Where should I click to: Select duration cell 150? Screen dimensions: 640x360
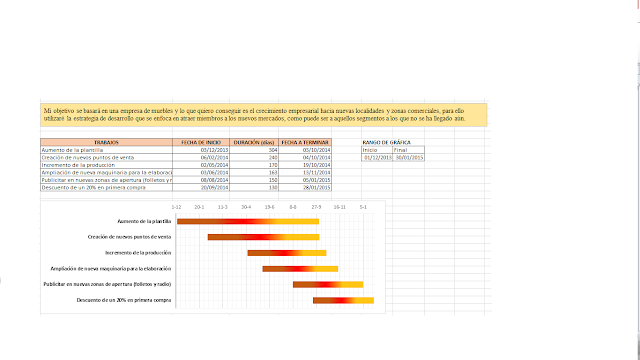point(254,180)
